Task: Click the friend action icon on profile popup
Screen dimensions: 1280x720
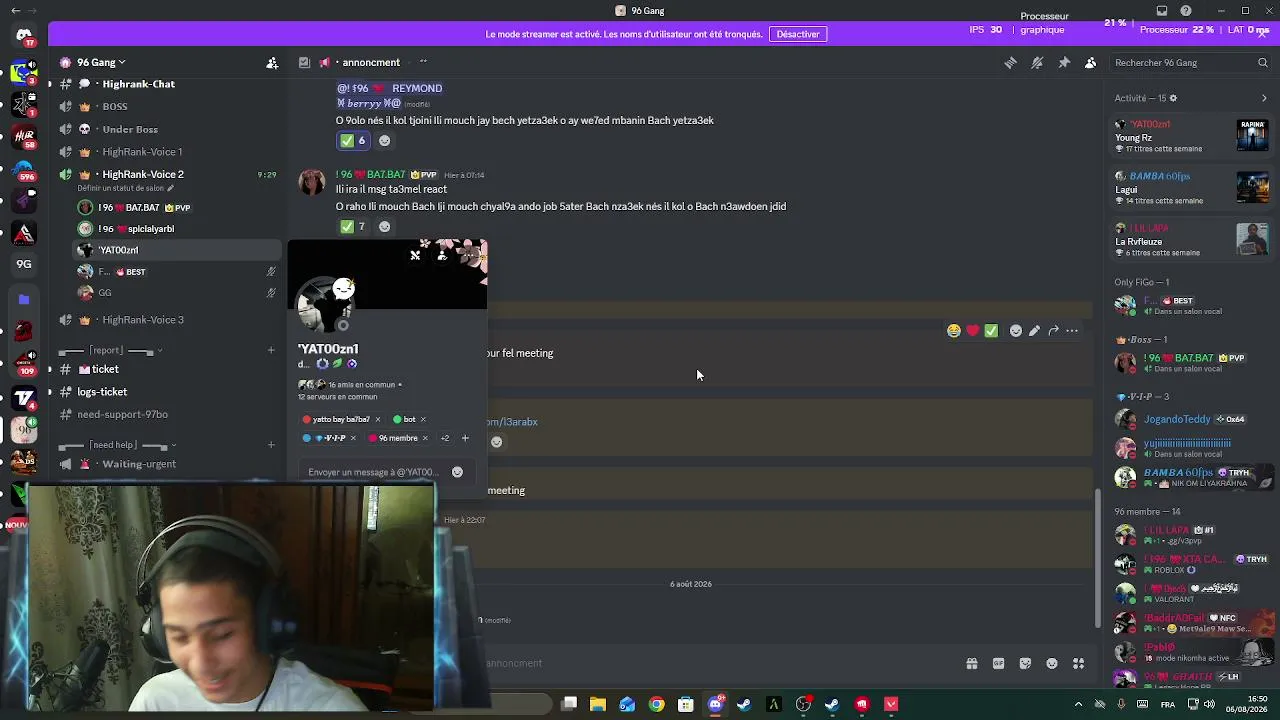Action: tap(442, 255)
